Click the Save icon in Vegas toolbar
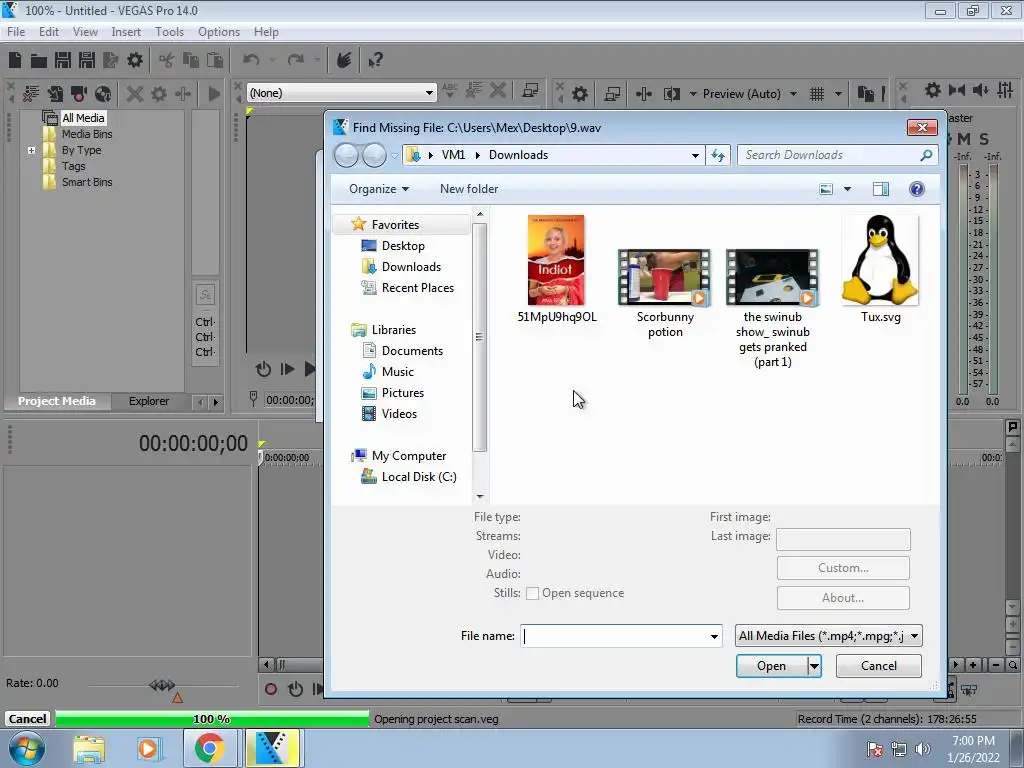The width and height of the screenshot is (1024, 768). tap(63, 60)
